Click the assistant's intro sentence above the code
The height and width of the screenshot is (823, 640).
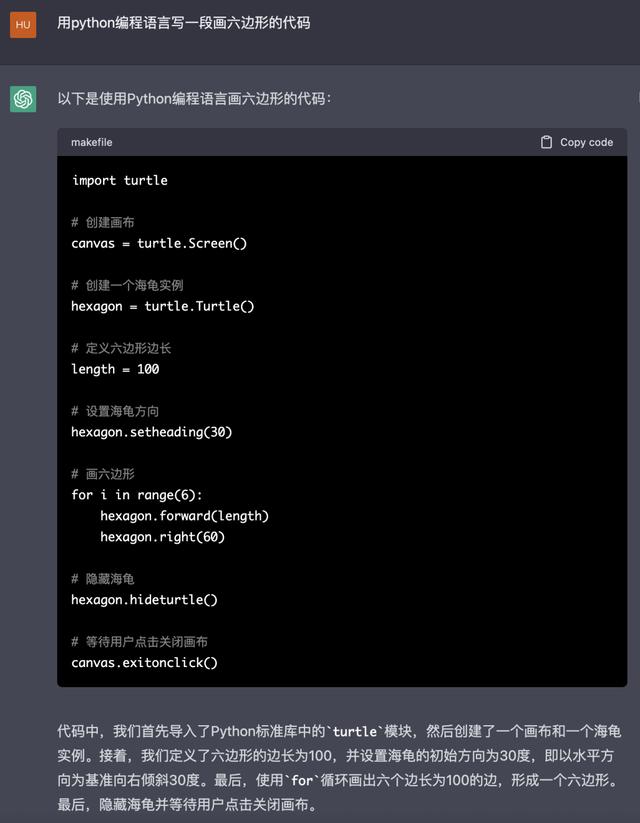194,98
